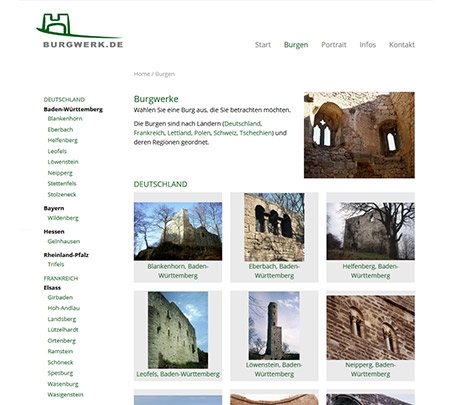Click the Eberbach, Baden-Württemberg caption link
The height and width of the screenshot is (405, 470).
[274, 271]
